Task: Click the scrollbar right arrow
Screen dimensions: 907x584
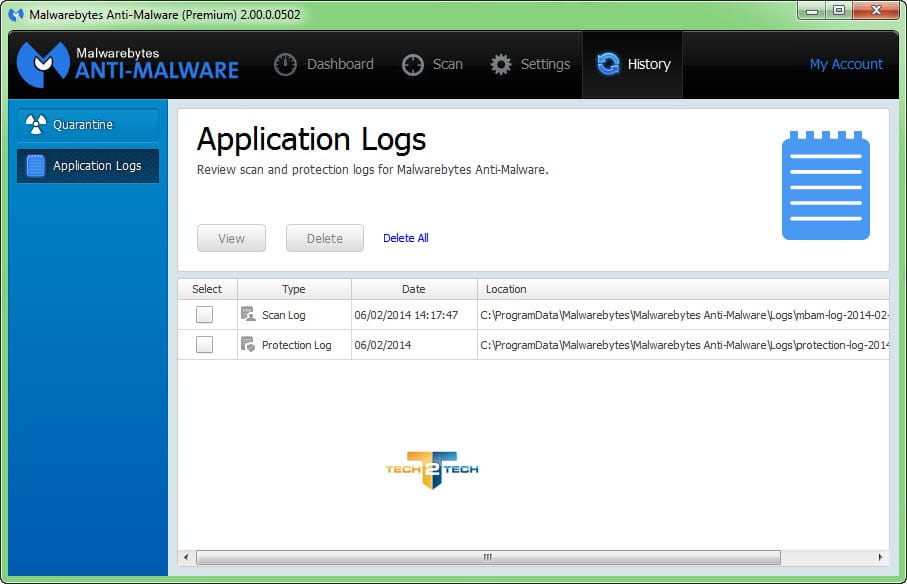Action: coord(880,557)
